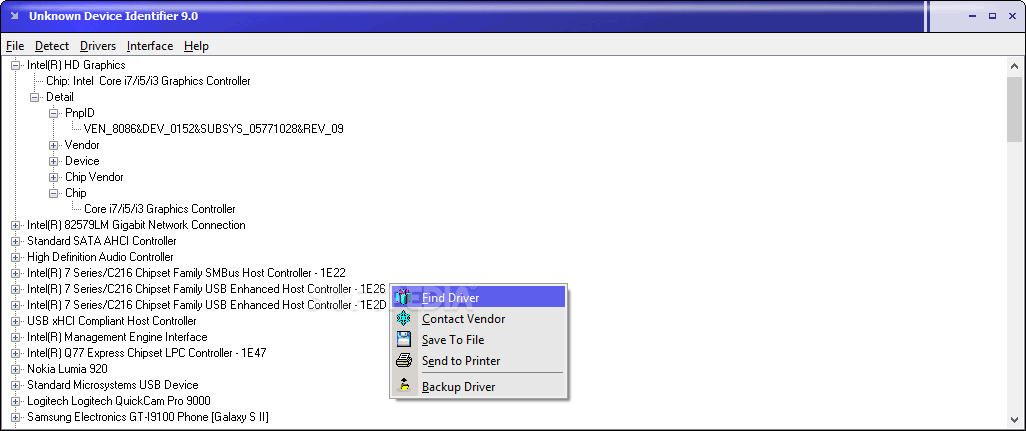1026x431 pixels.
Task: Select Intel(R) HD Graphics tree item
Action: point(76,65)
